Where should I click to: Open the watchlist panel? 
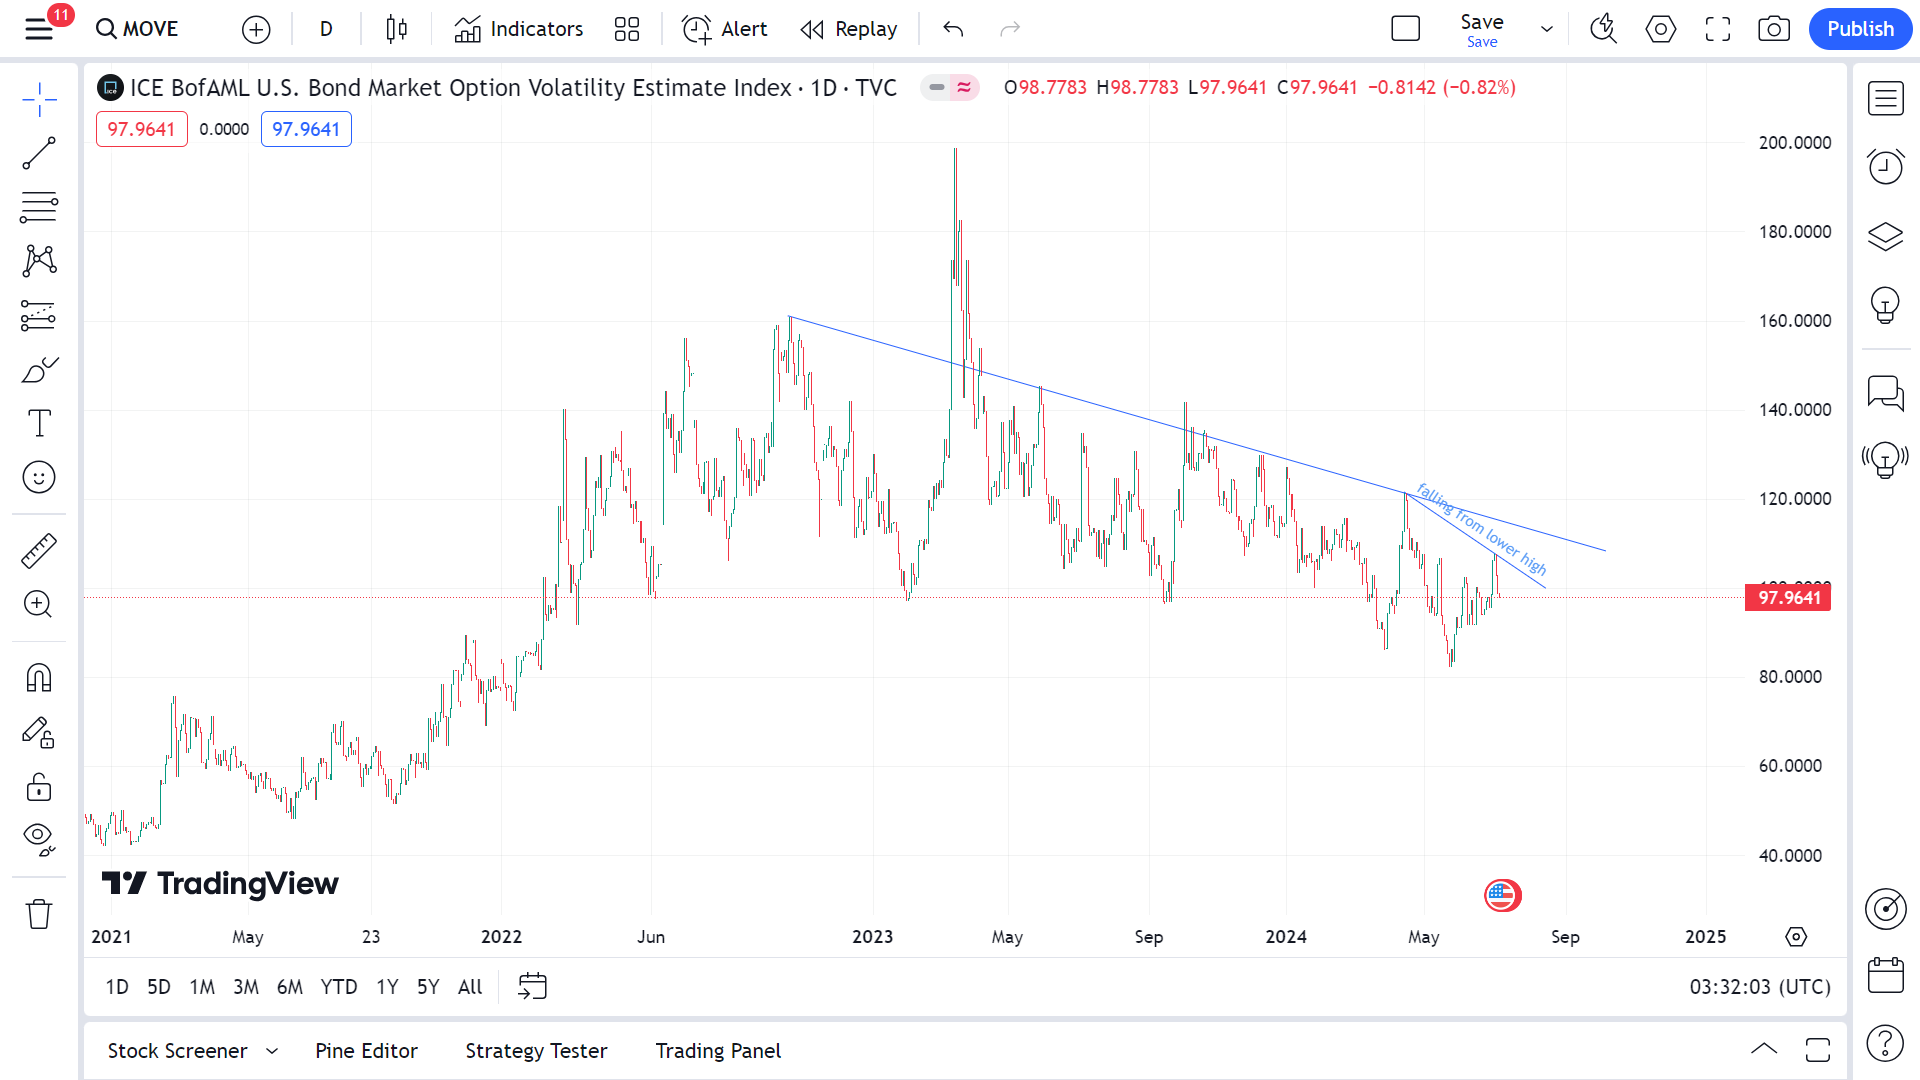coord(1885,99)
